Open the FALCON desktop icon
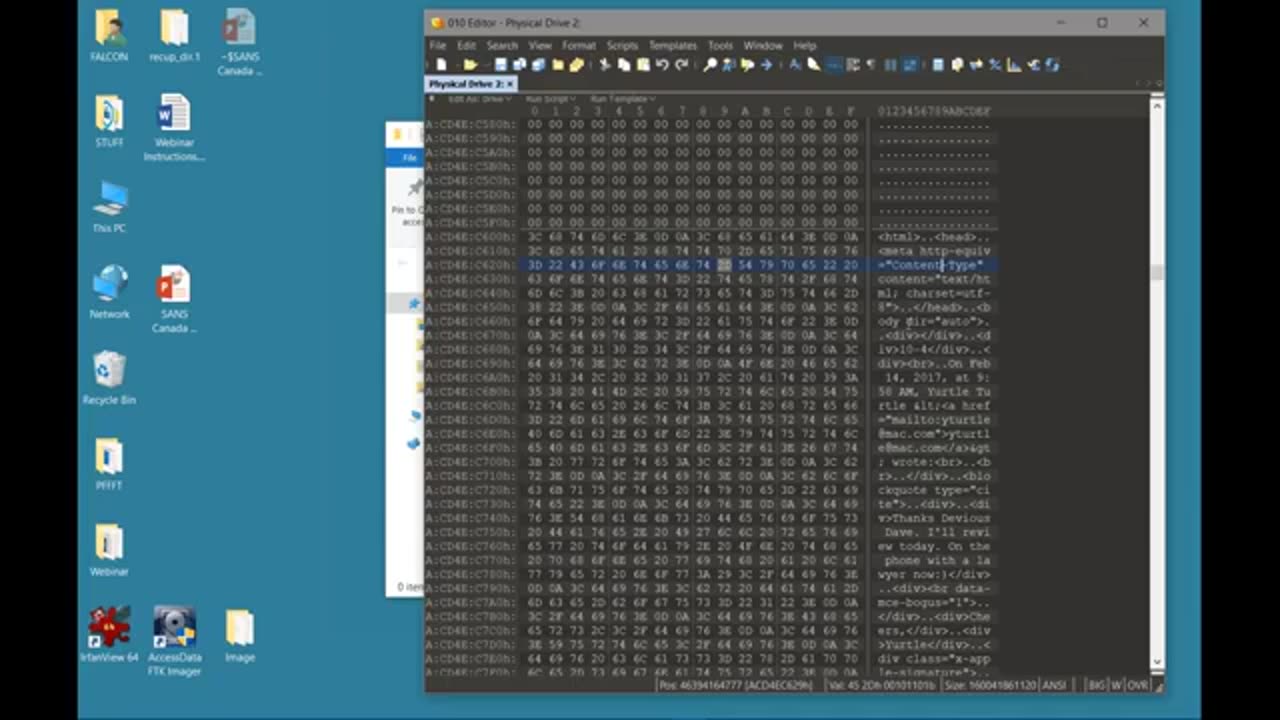Image resolution: width=1280 pixels, height=720 pixels. pyautogui.click(x=109, y=36)
